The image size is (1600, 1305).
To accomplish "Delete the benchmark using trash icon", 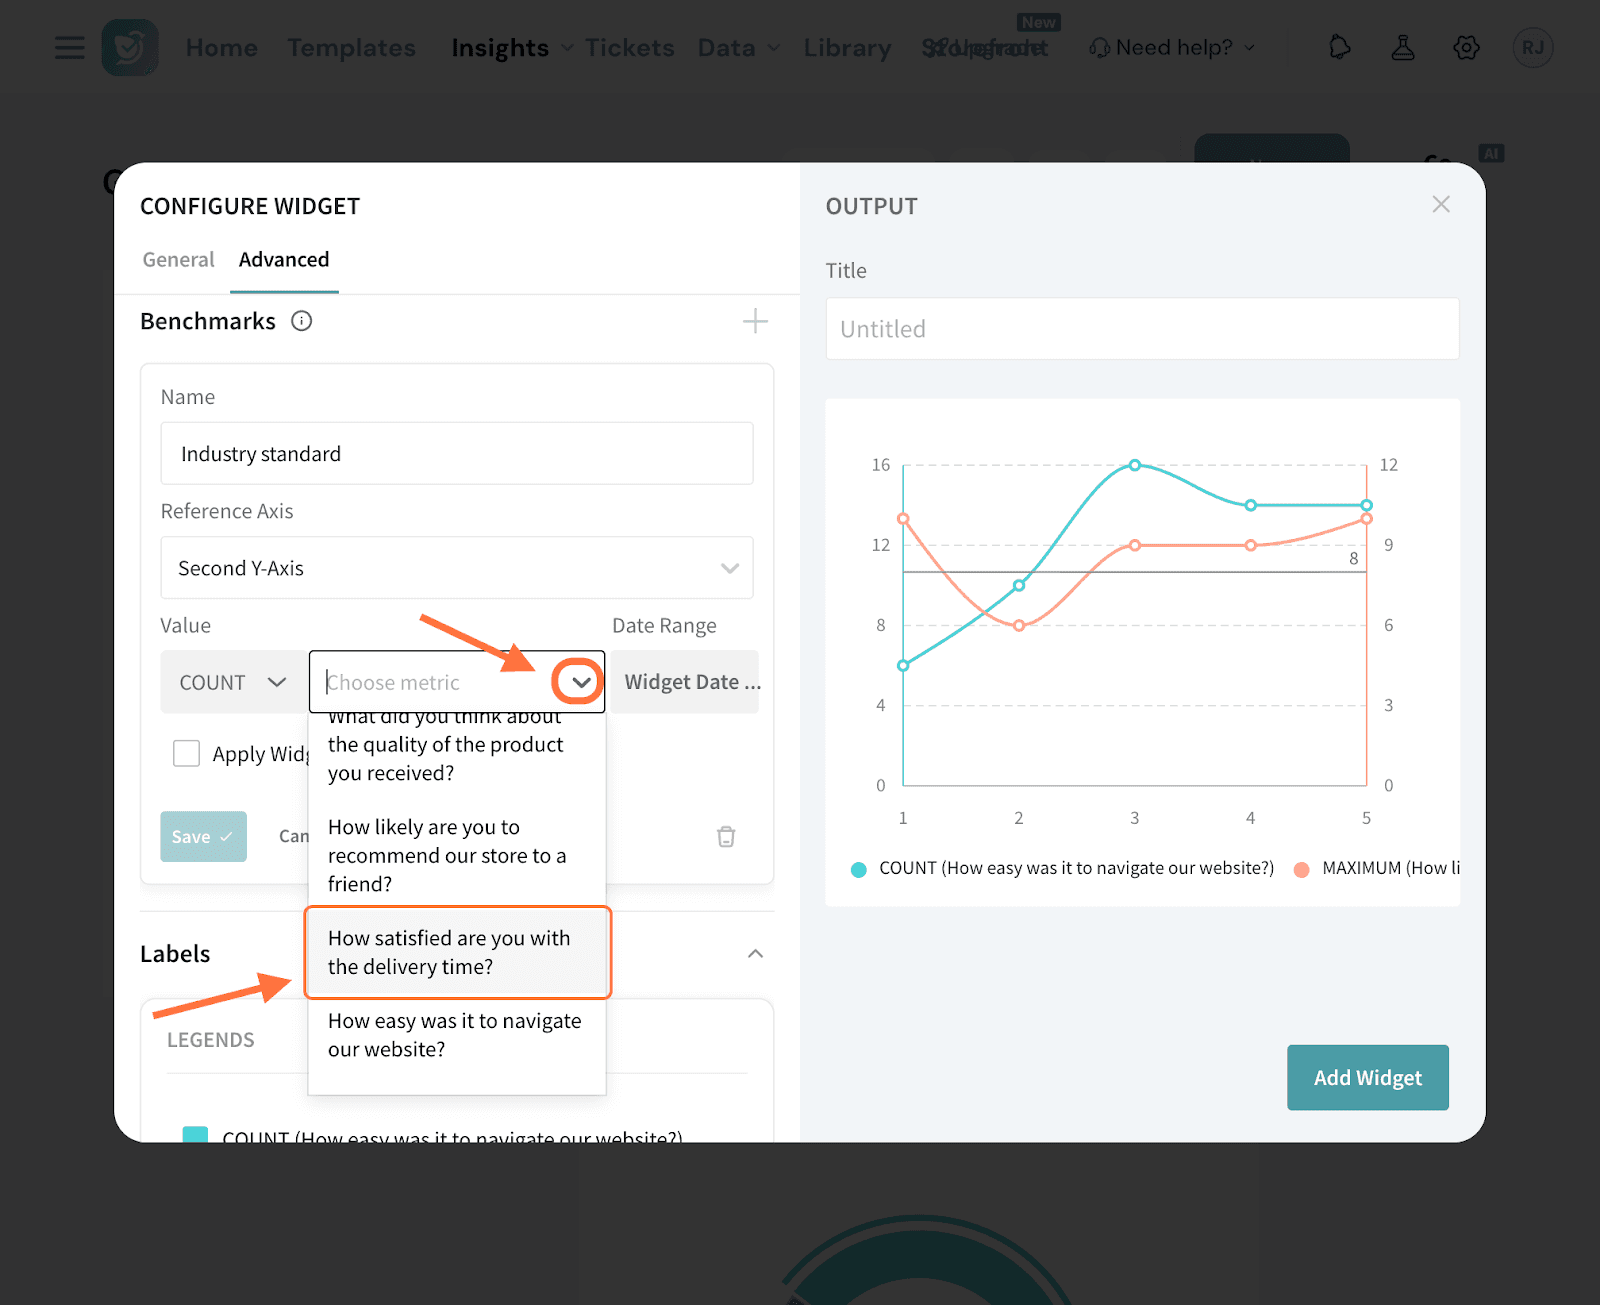I will [x=726, y=837].
